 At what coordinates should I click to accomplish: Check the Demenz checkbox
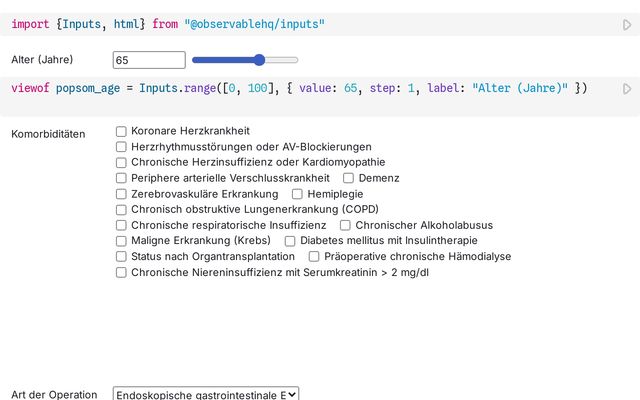coord(348,178)
